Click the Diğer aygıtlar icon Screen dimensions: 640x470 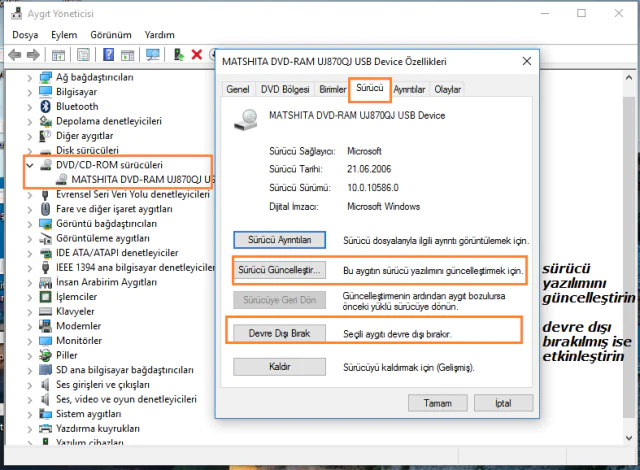point(45,136)
